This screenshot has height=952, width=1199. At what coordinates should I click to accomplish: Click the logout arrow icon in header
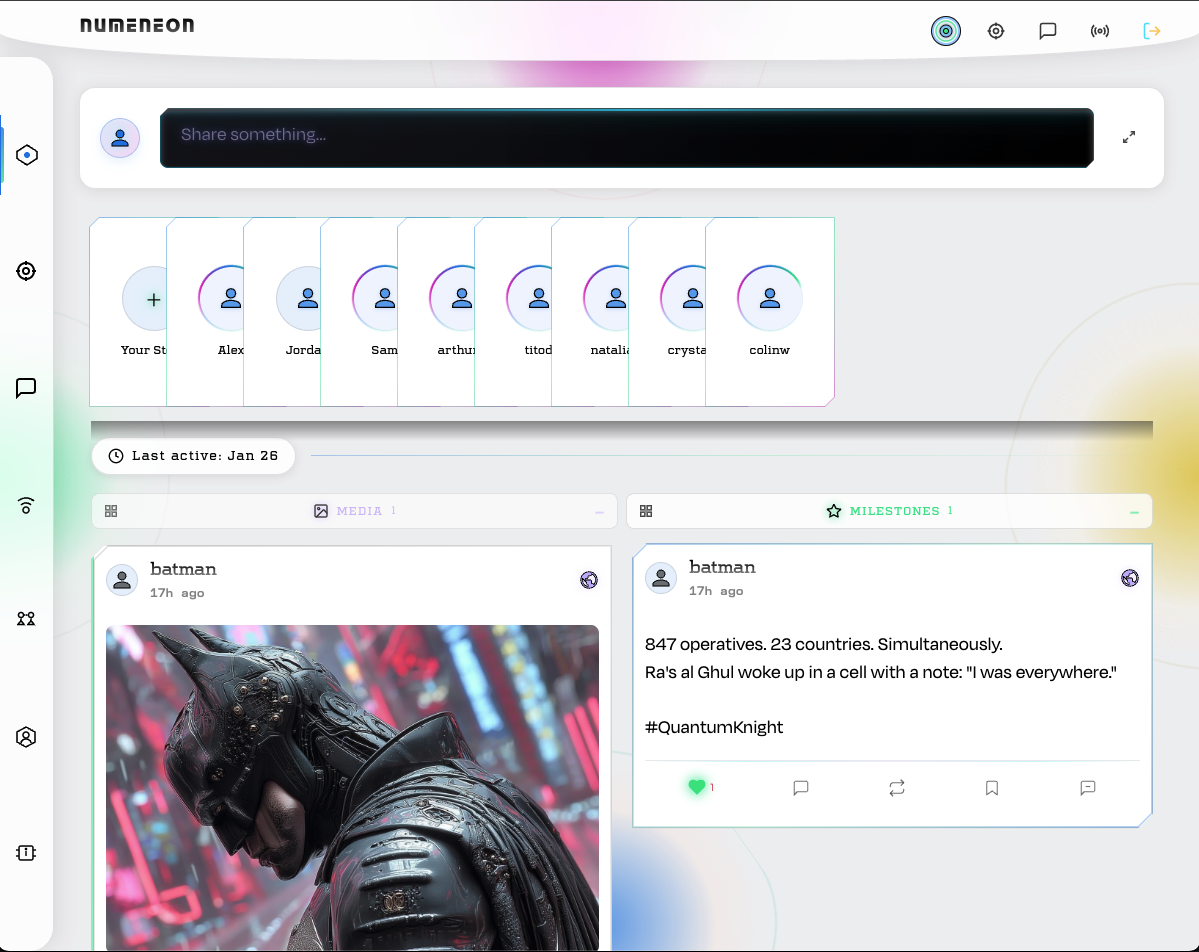coord(1152,31)
